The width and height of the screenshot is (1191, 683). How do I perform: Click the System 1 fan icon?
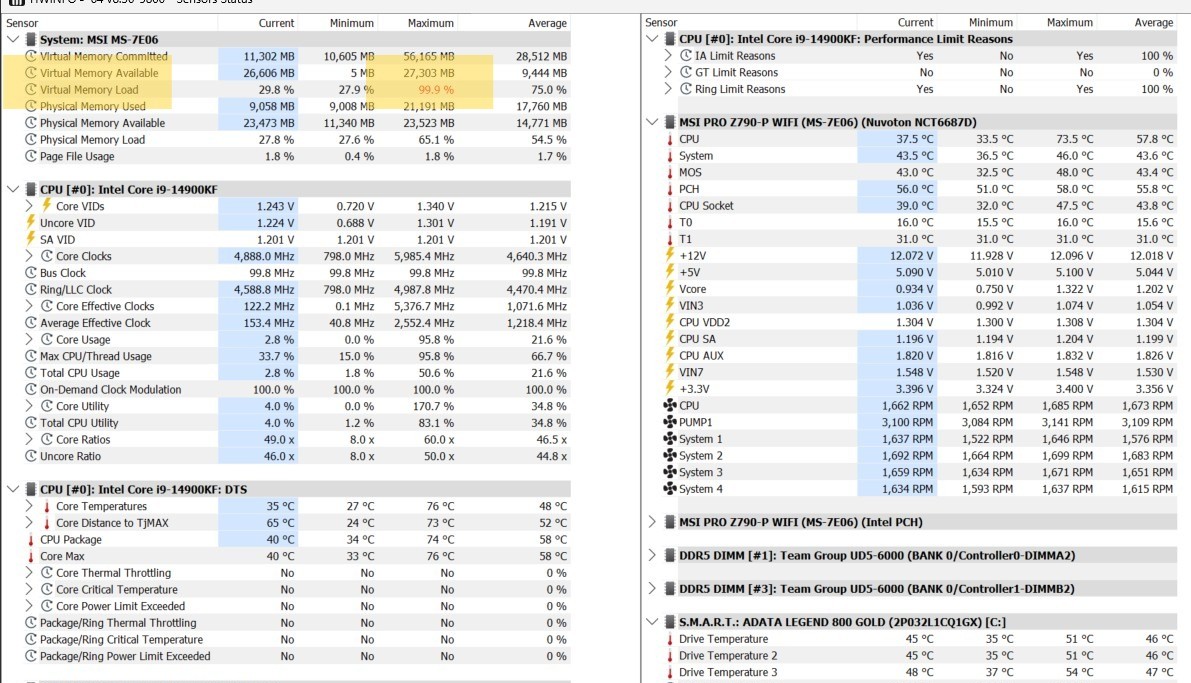point(670,439)
